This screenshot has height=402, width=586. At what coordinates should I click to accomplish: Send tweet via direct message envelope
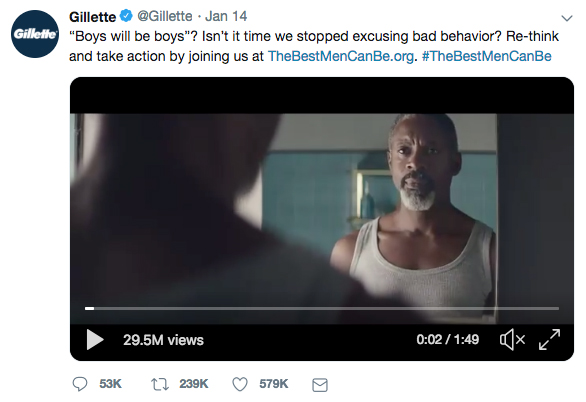(320, 385)
